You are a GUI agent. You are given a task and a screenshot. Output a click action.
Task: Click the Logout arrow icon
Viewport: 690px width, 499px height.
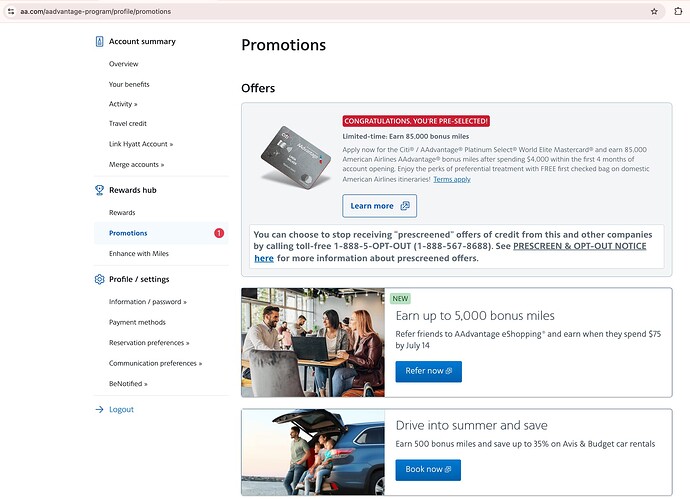99,410
